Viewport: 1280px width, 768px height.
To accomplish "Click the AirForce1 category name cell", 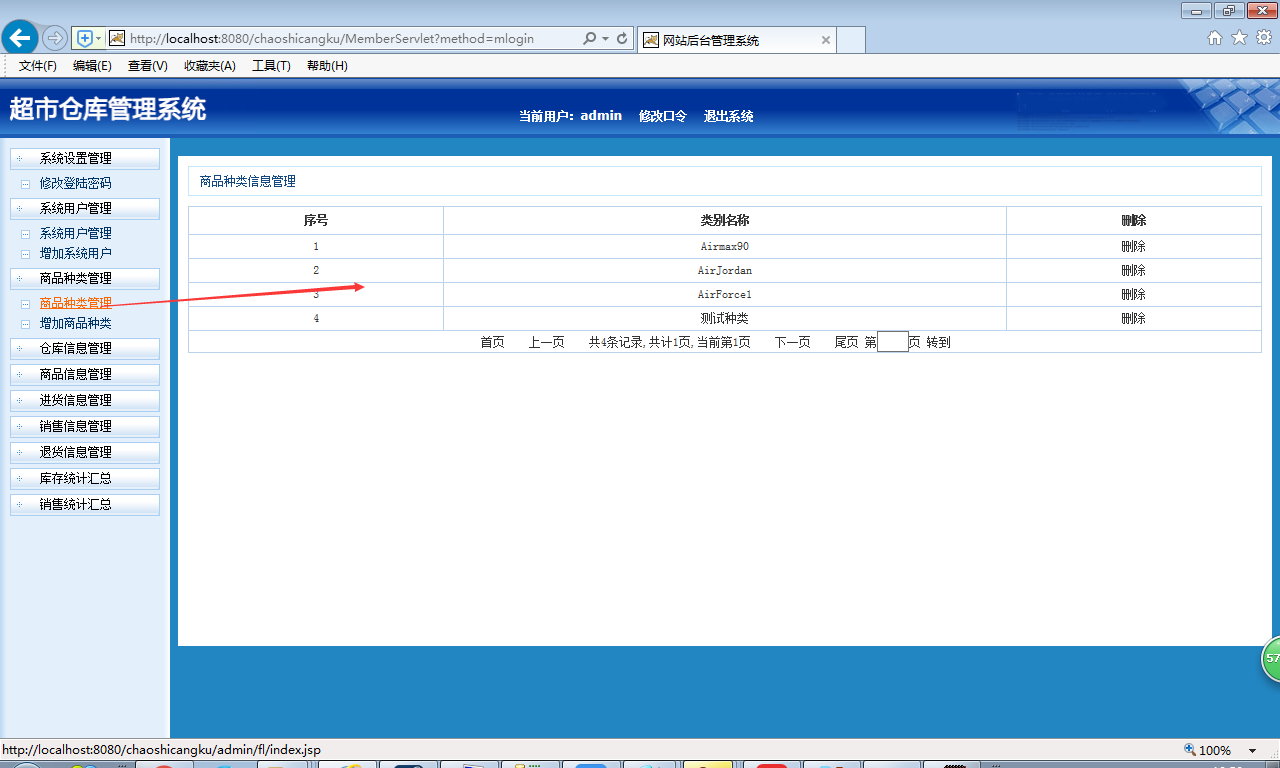I will 725,295.
